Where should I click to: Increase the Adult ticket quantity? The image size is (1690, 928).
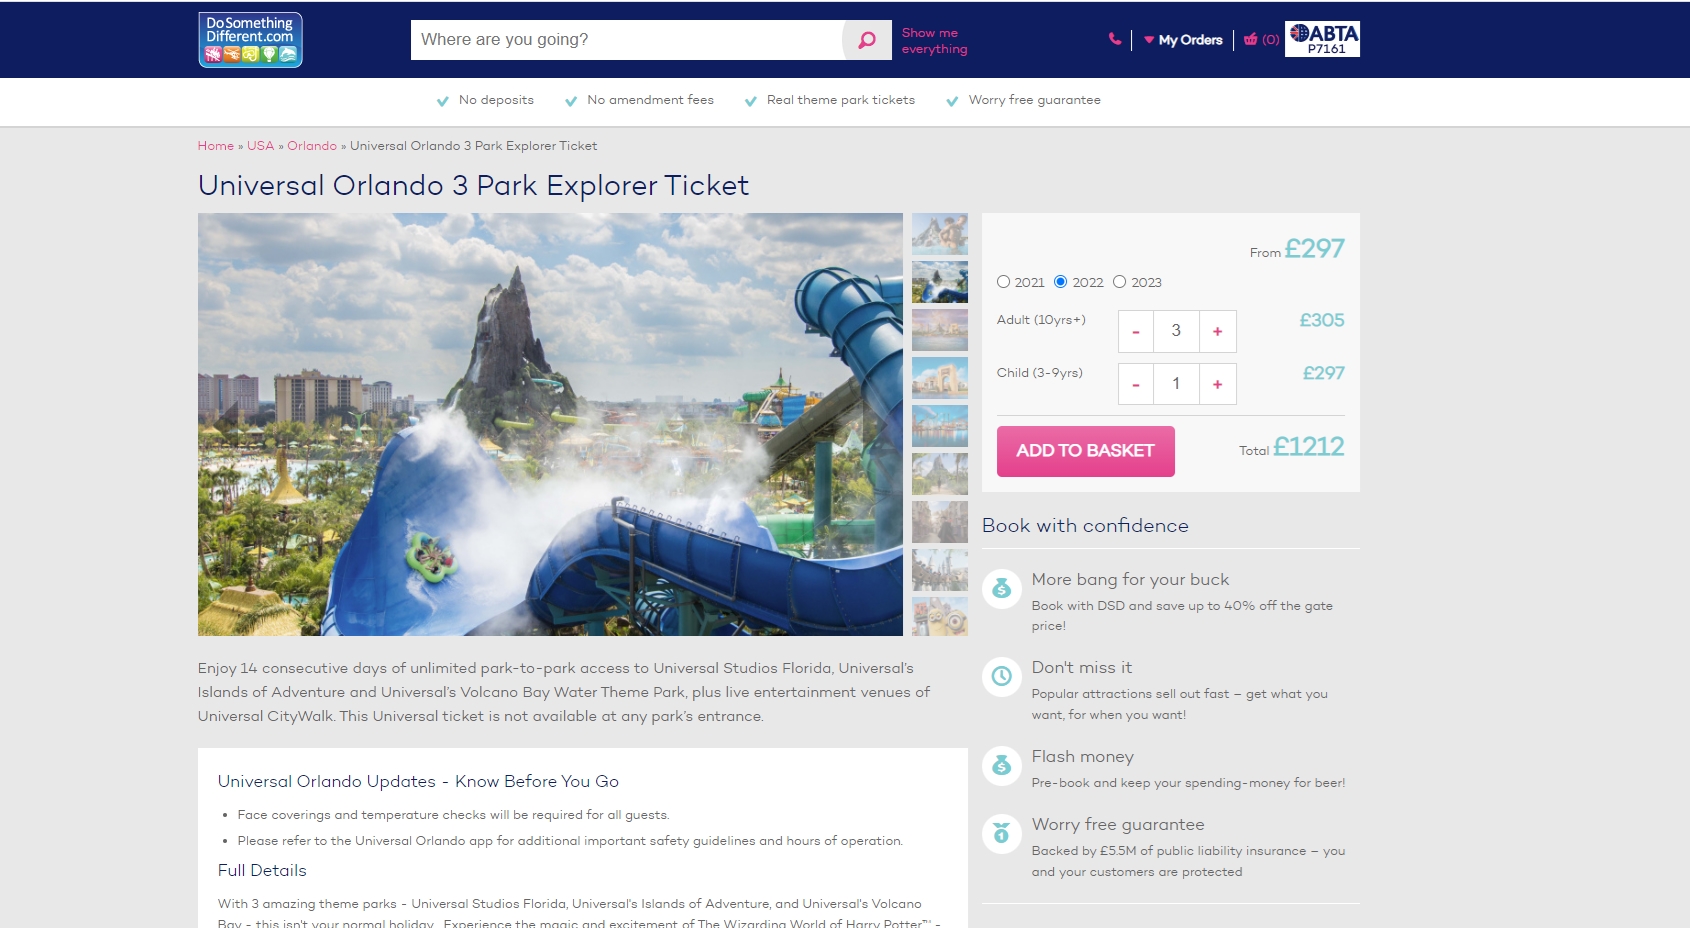tap(1218, 331)
